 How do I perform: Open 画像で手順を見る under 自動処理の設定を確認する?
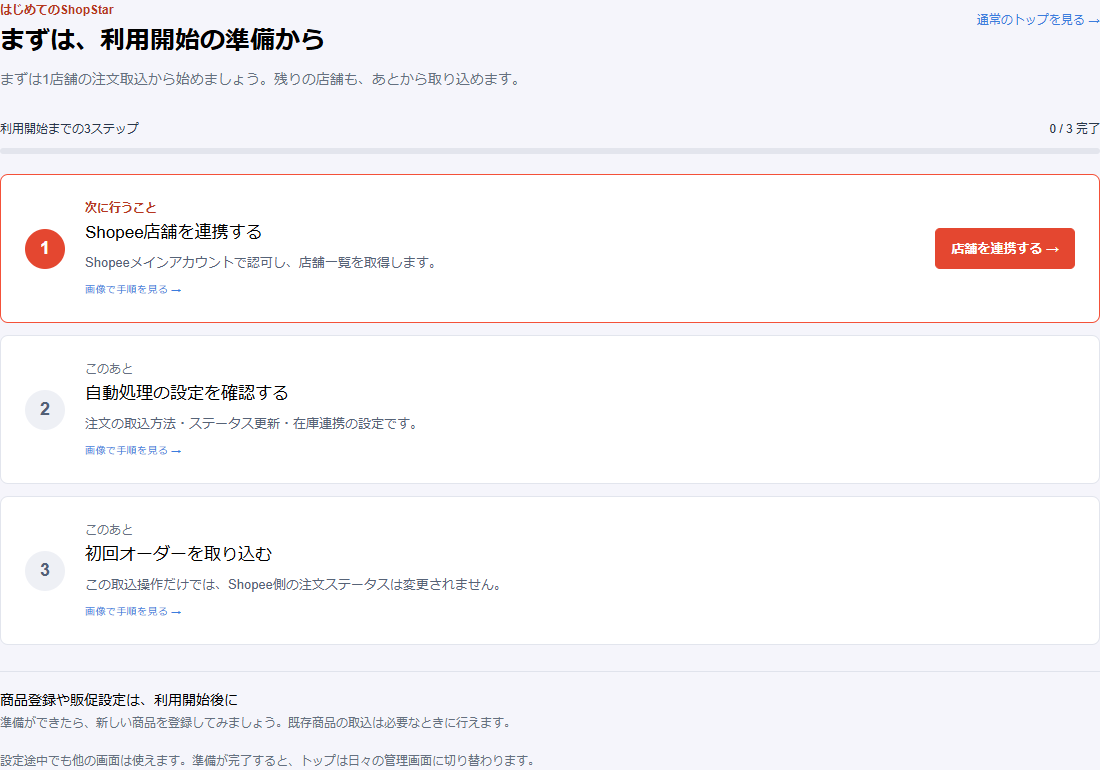click(x=133, y=450)
